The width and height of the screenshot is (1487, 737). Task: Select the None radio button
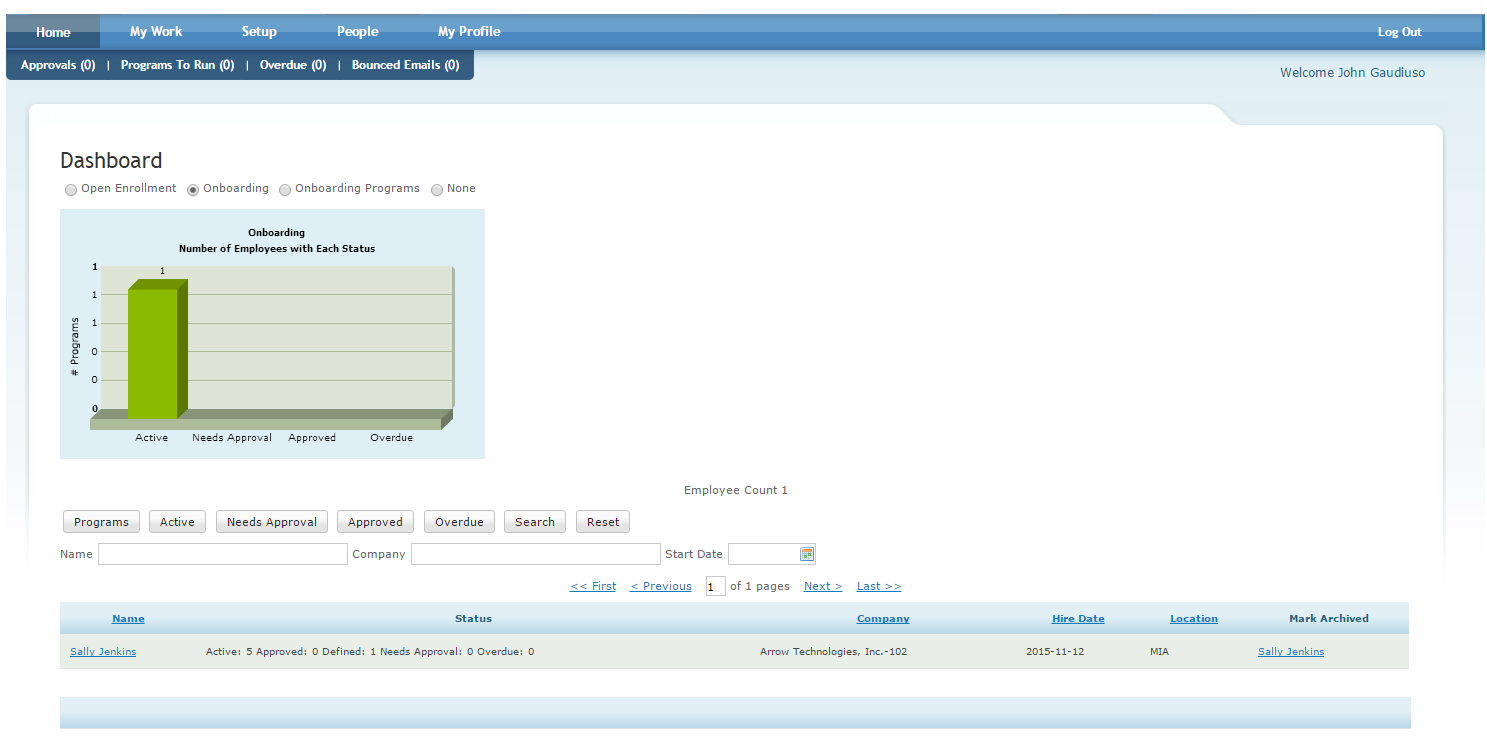pyautogui.click(x=437, y=189)
